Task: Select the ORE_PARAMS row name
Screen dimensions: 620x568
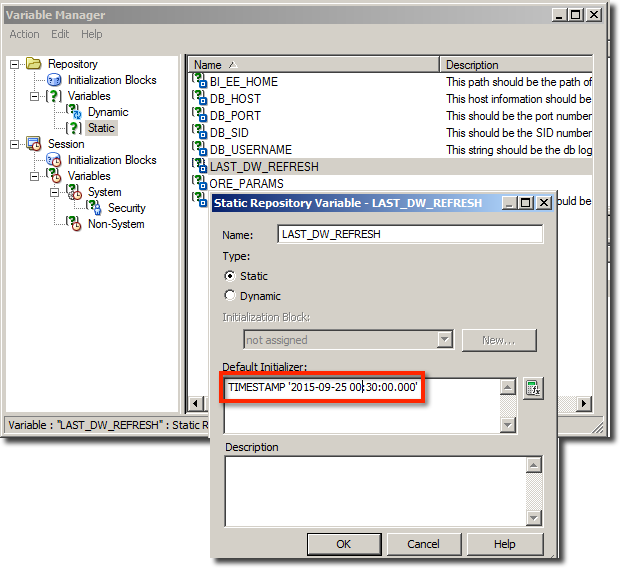Action: (x=246, y=184)
